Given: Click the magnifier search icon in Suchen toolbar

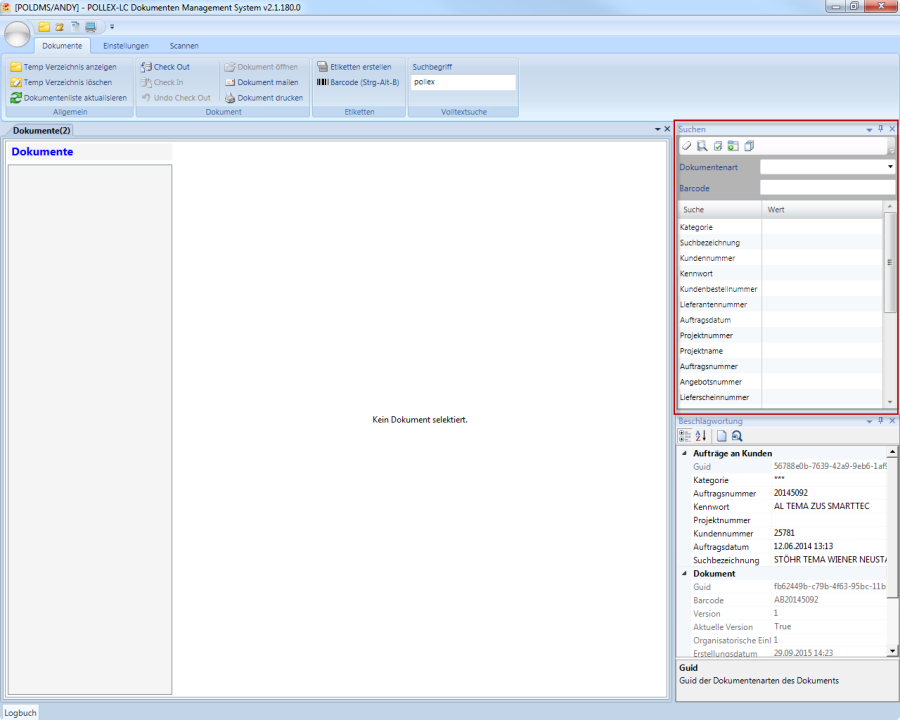Looking at the screenshot, I should pos(702,146).
